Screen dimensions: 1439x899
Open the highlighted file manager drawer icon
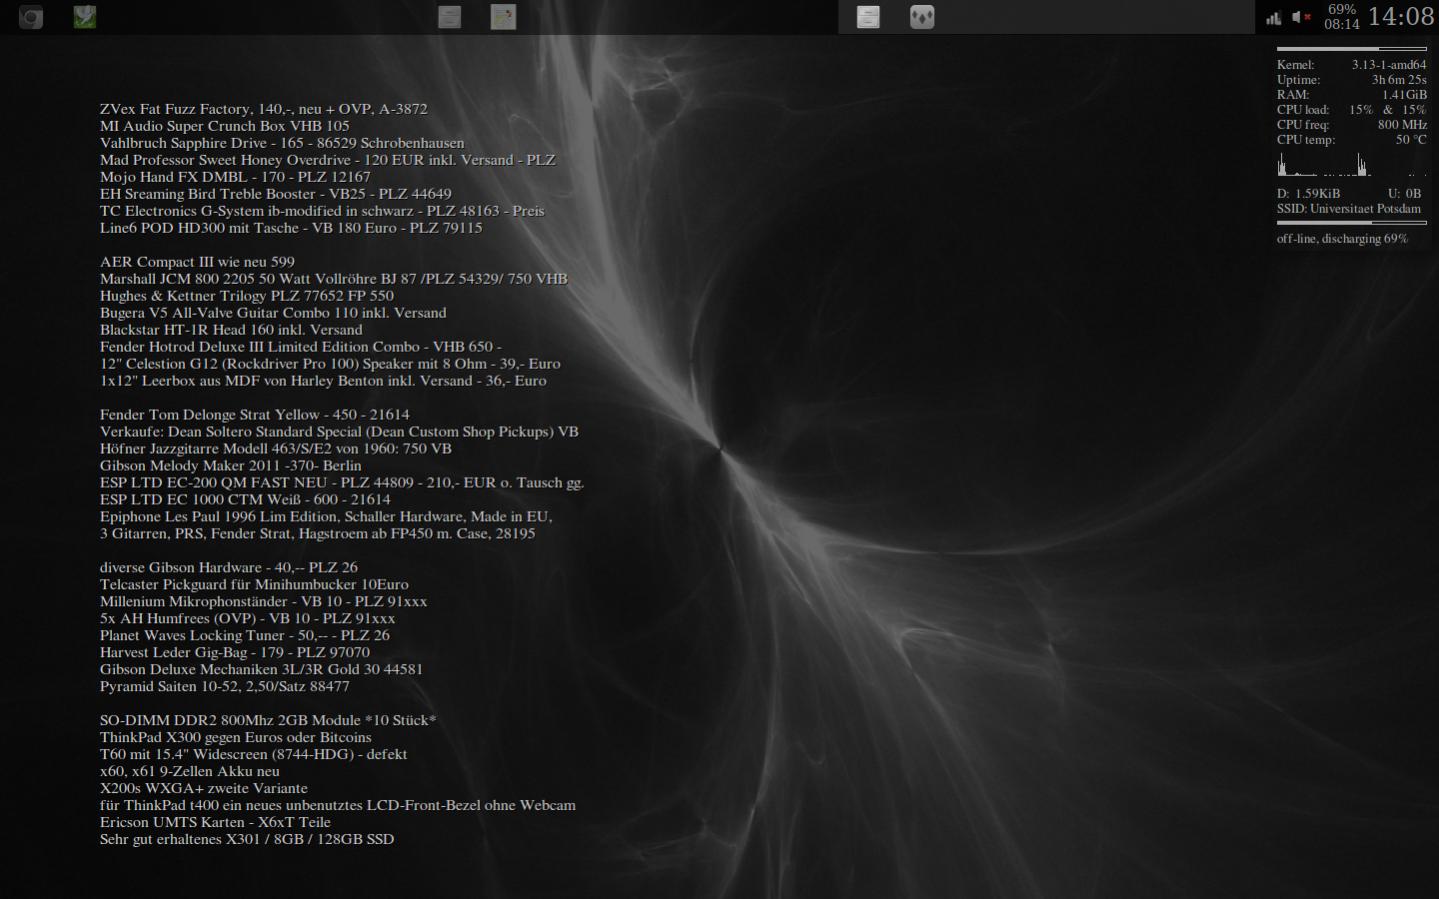[x=868, y=17]
